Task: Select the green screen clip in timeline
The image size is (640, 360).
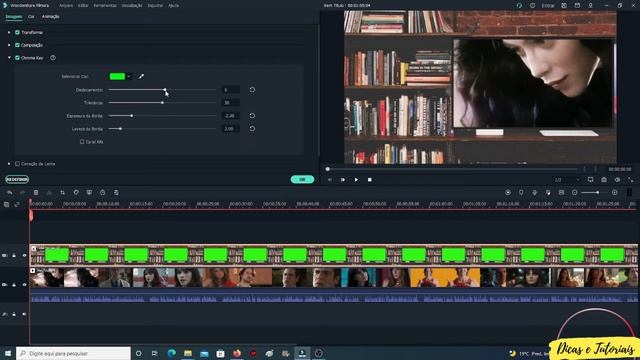Action: tap(334, 255)
